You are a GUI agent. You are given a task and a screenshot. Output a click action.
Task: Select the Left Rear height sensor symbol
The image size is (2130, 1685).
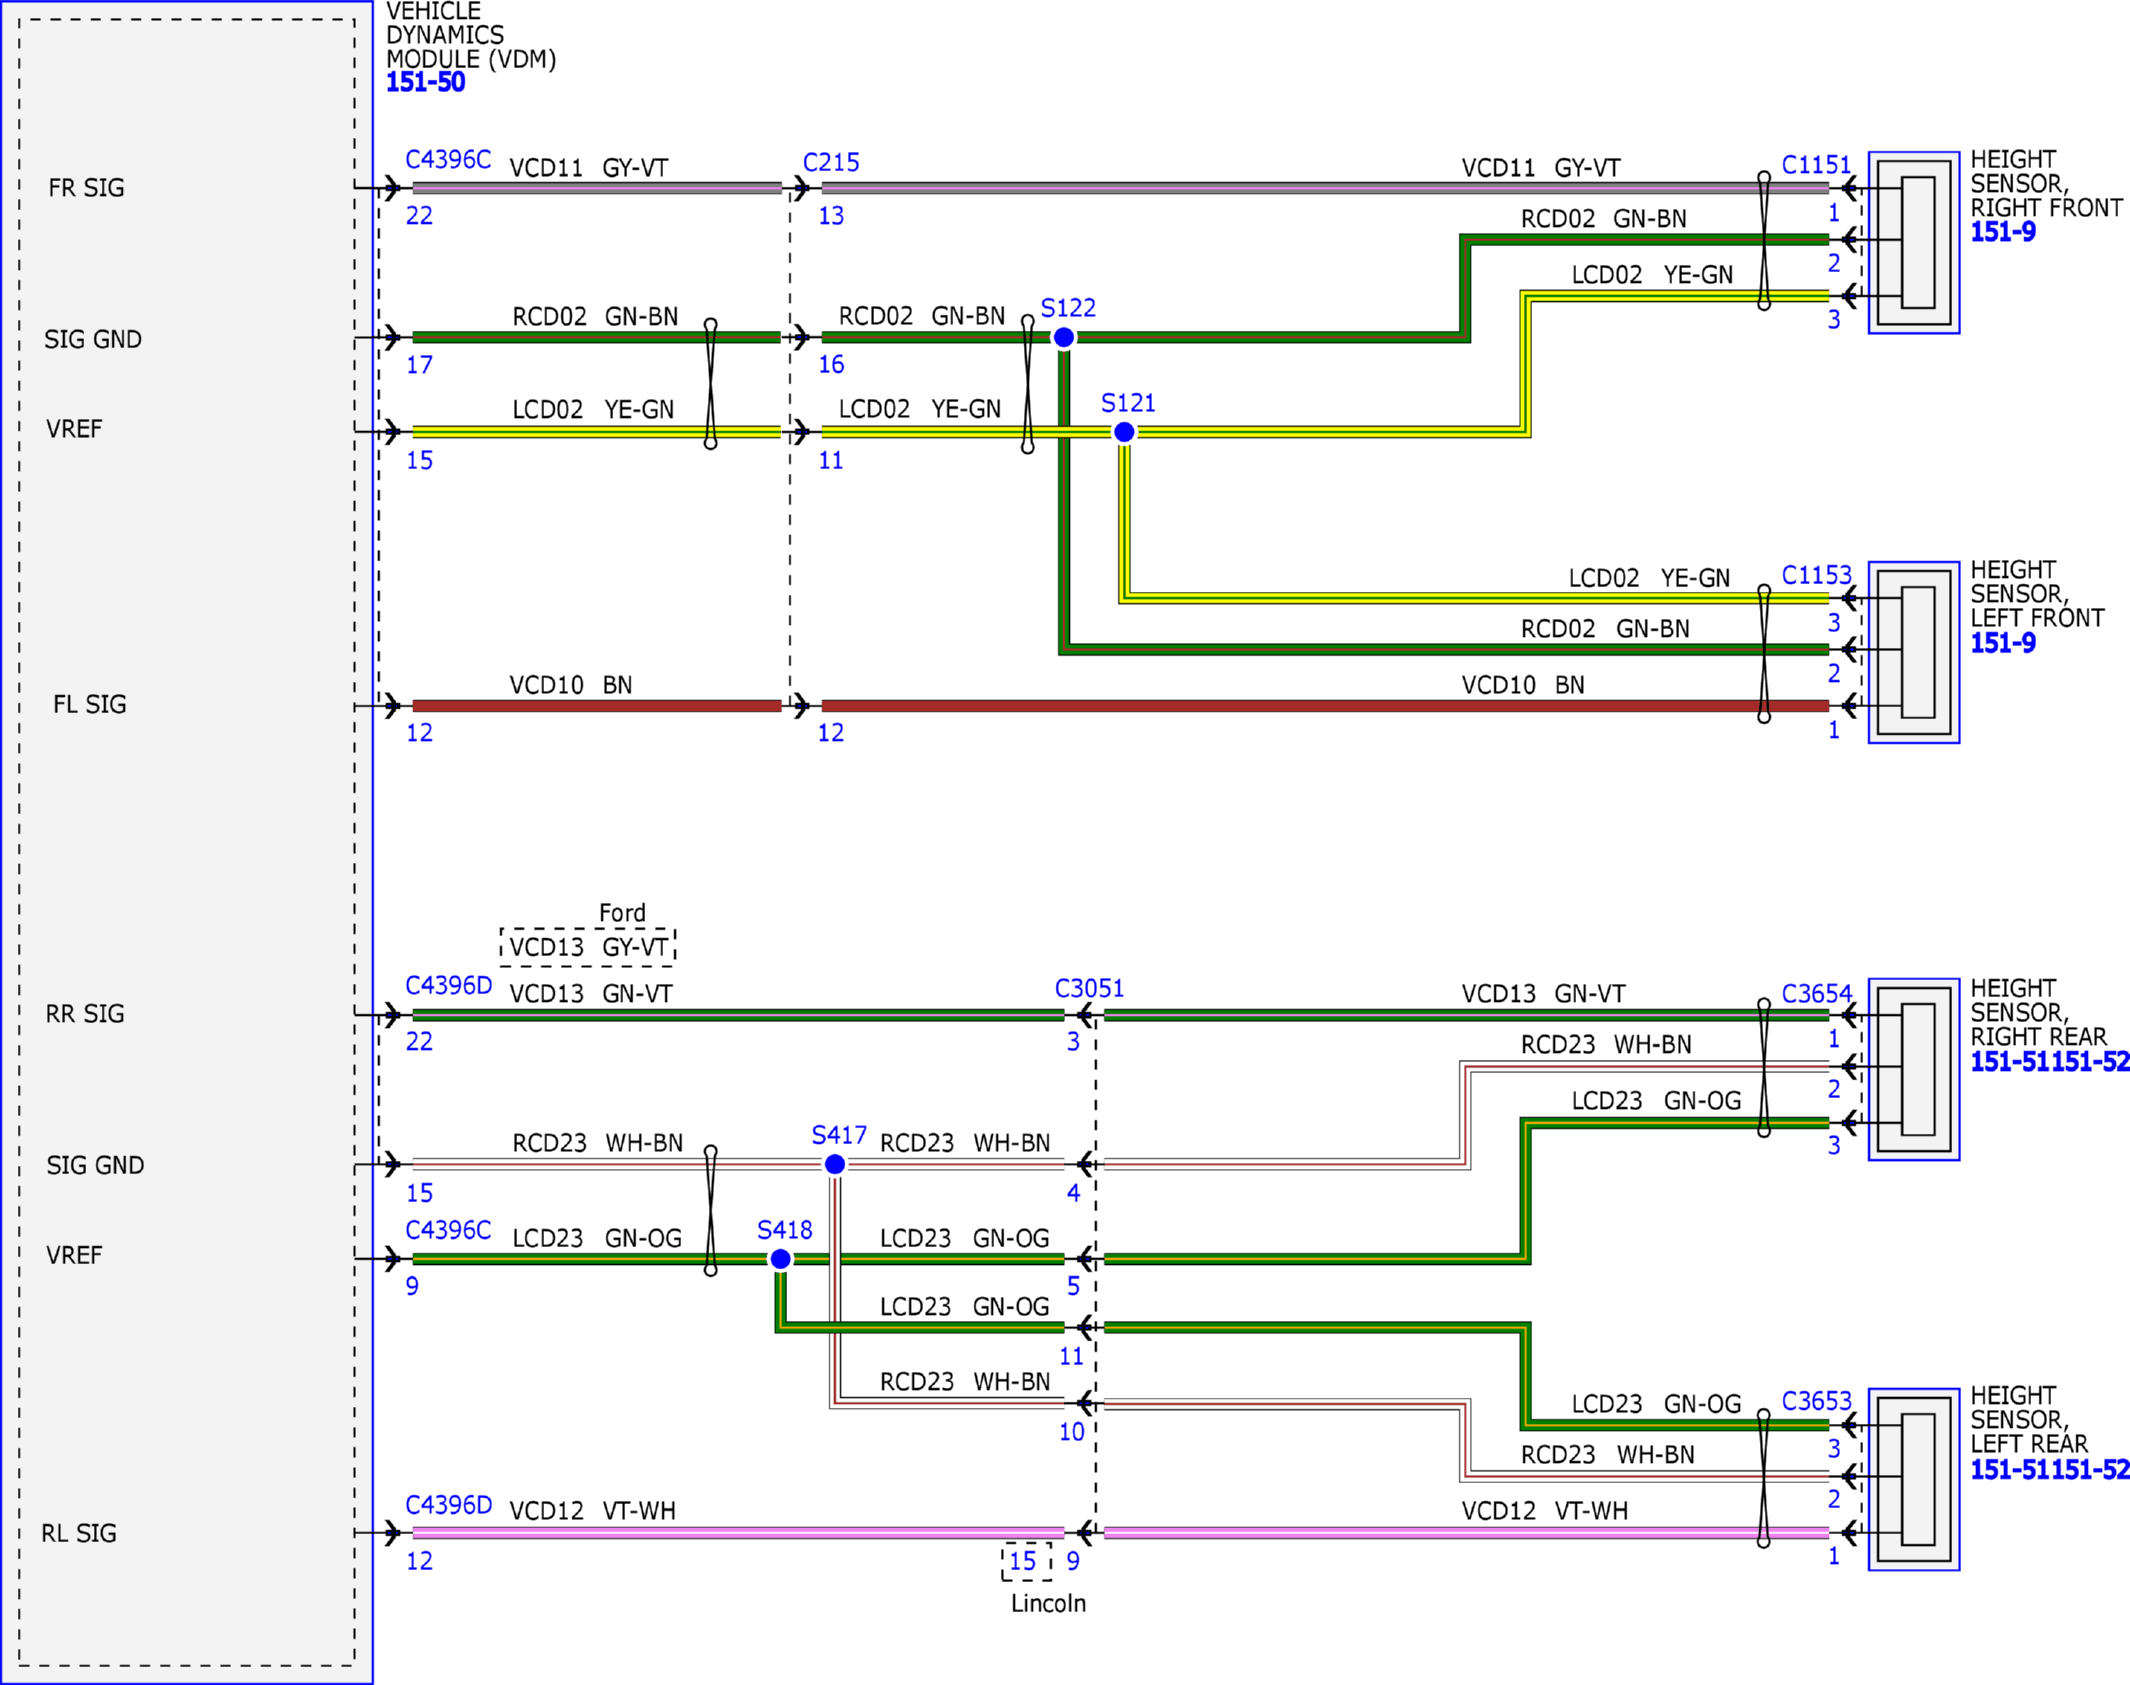(x=1914, y=1479)
